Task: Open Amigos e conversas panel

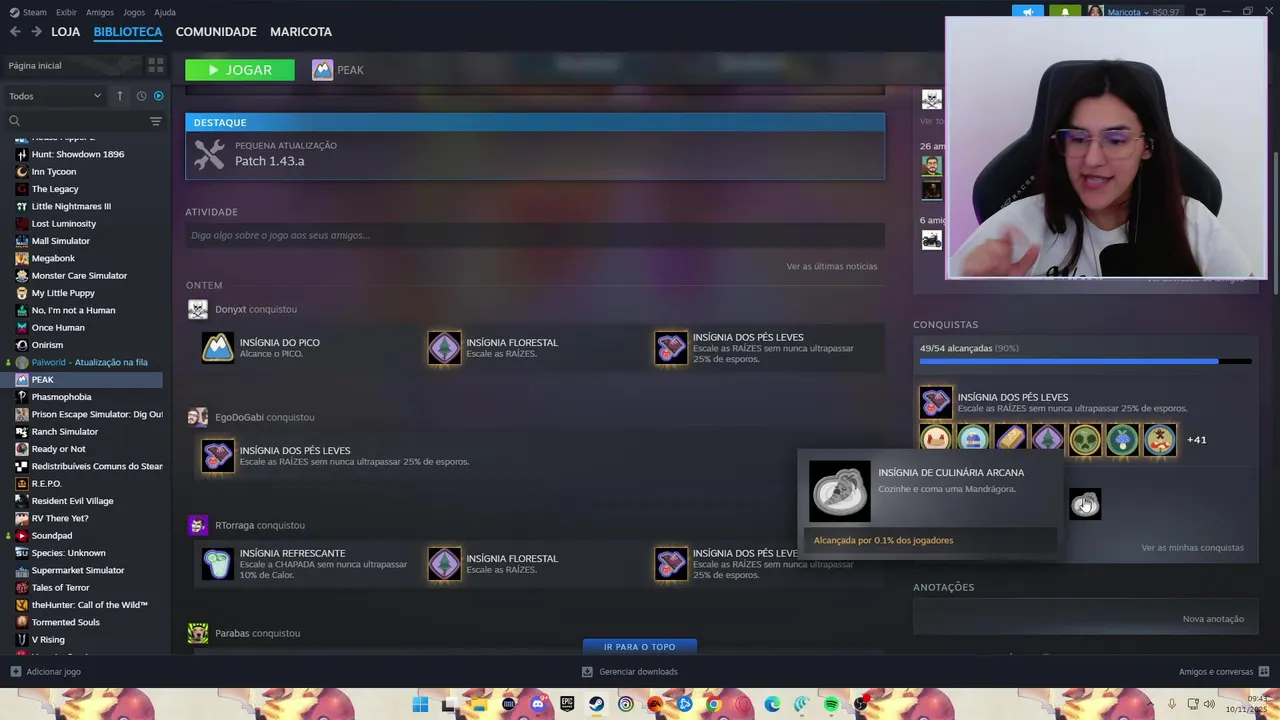Action: click(1224, 672)
